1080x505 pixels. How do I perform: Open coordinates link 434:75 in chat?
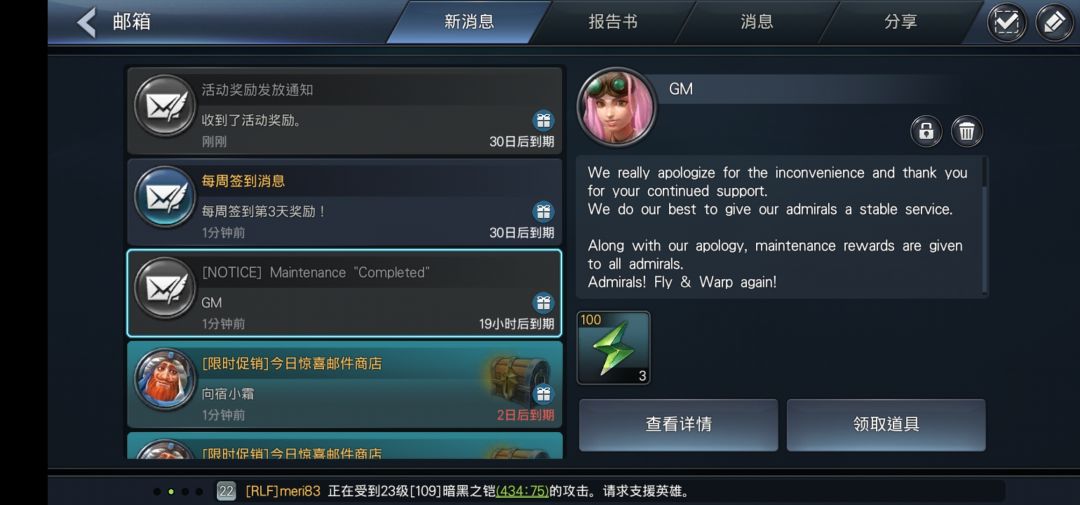tap(522, 491)
